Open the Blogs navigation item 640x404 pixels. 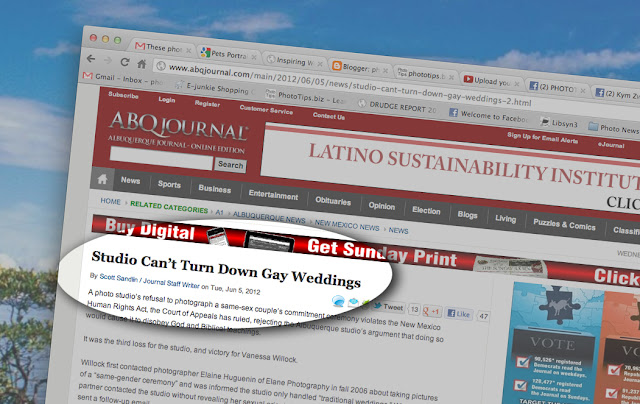pos(467,215)
